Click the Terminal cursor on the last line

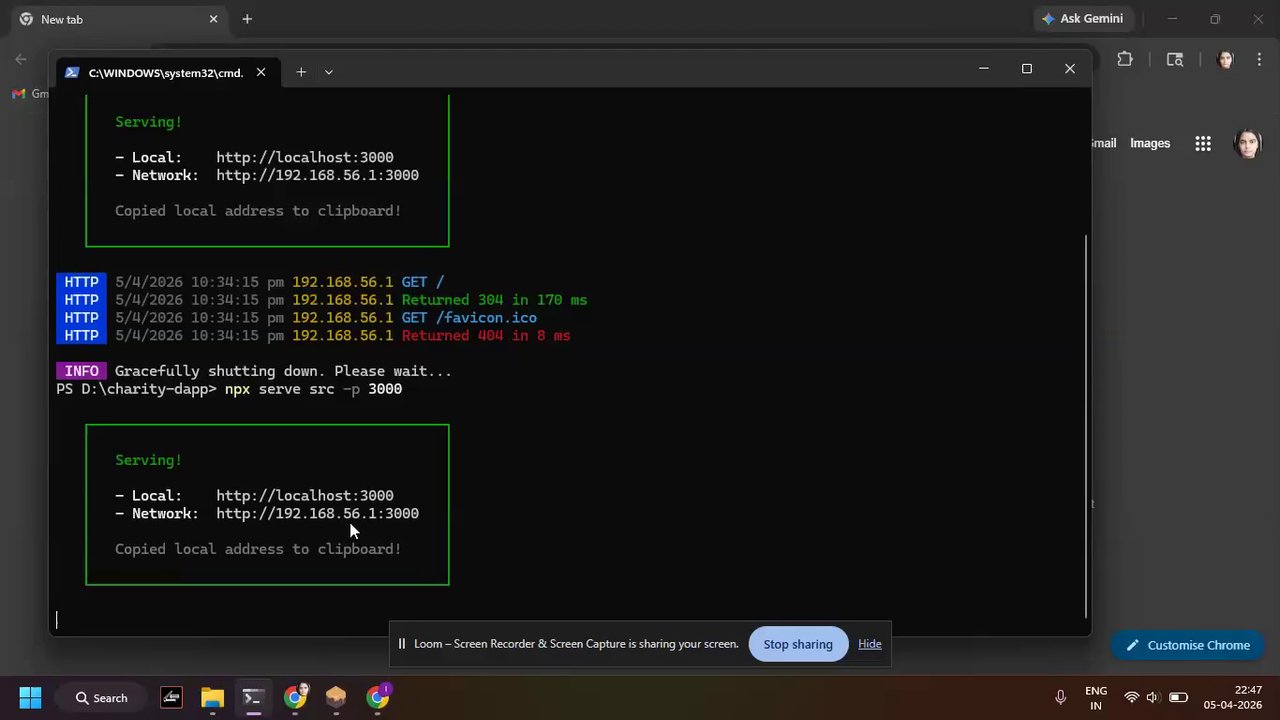coord(57,620)
